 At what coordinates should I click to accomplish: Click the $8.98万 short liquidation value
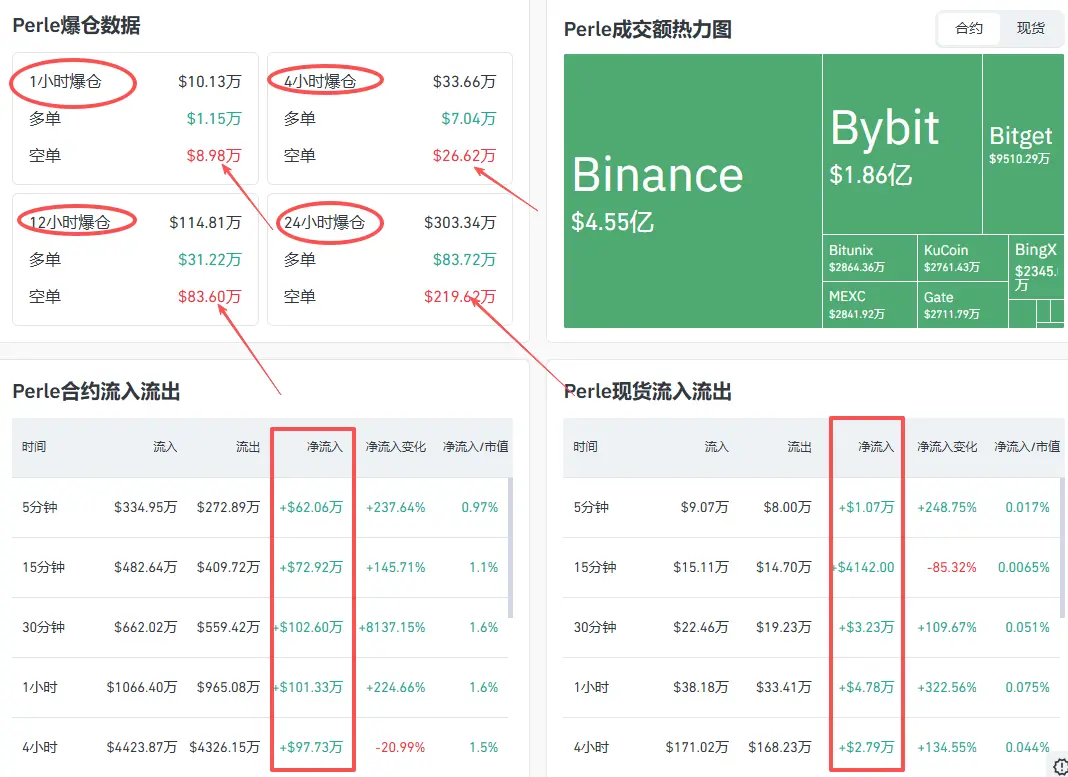[x=214, y=156]
